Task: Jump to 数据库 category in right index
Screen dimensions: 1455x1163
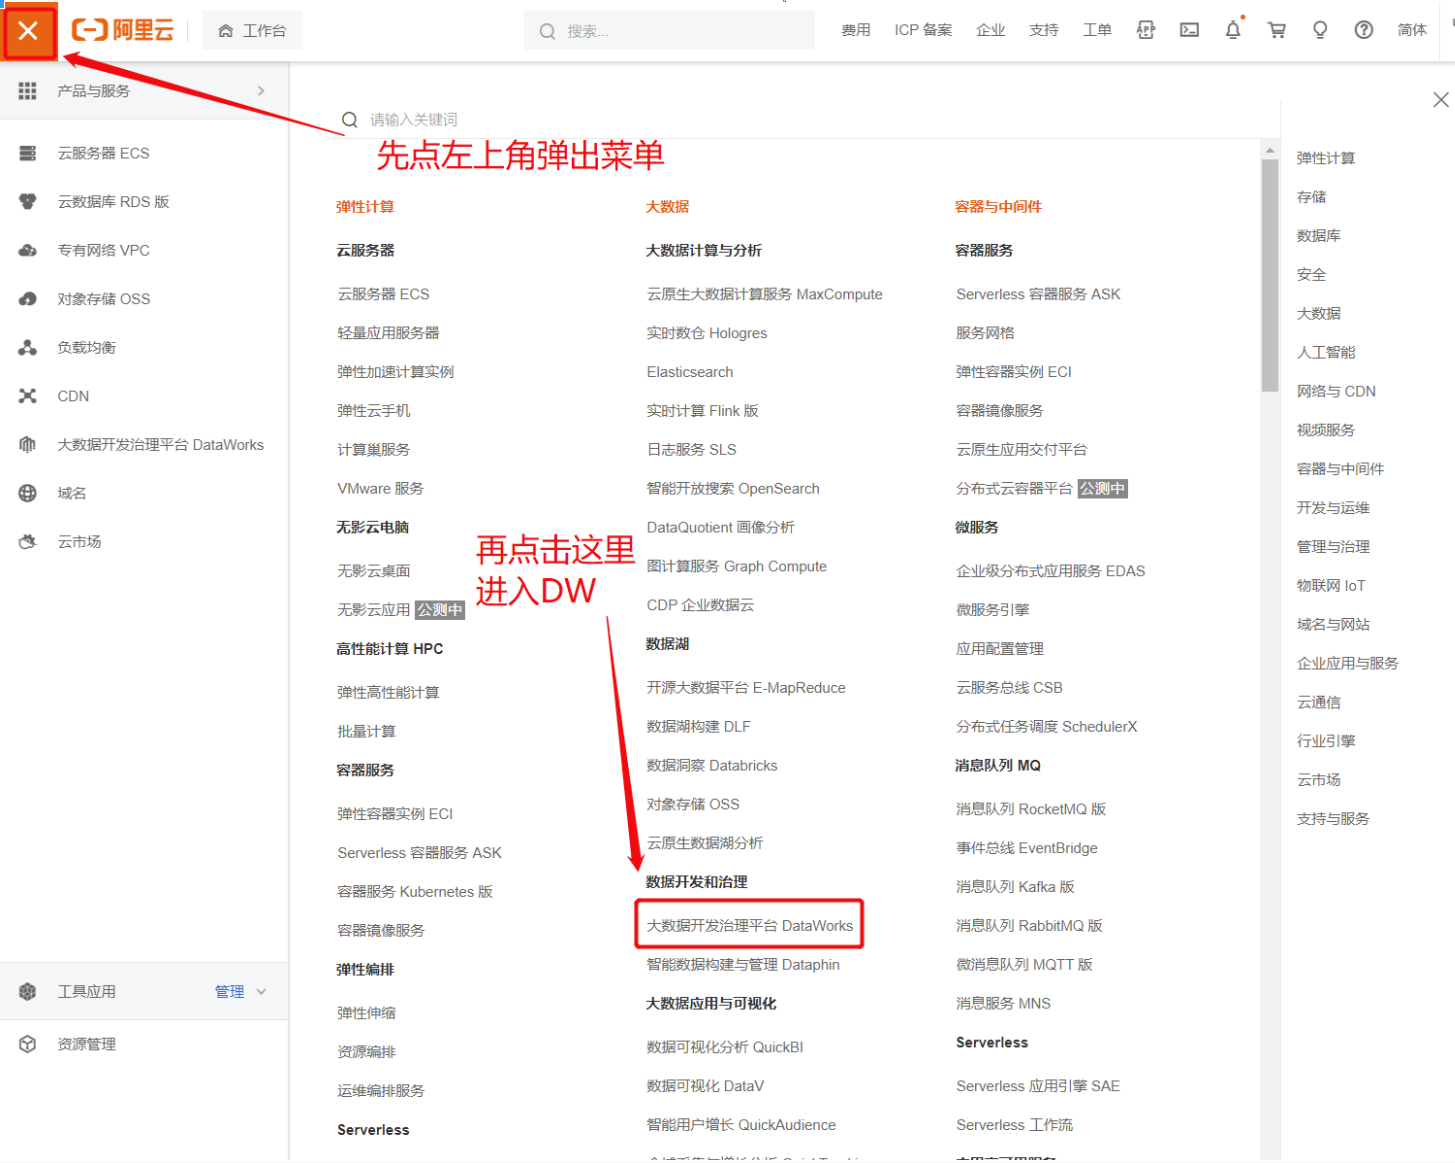Action: pyautogui.click(x=1319, y=236)
